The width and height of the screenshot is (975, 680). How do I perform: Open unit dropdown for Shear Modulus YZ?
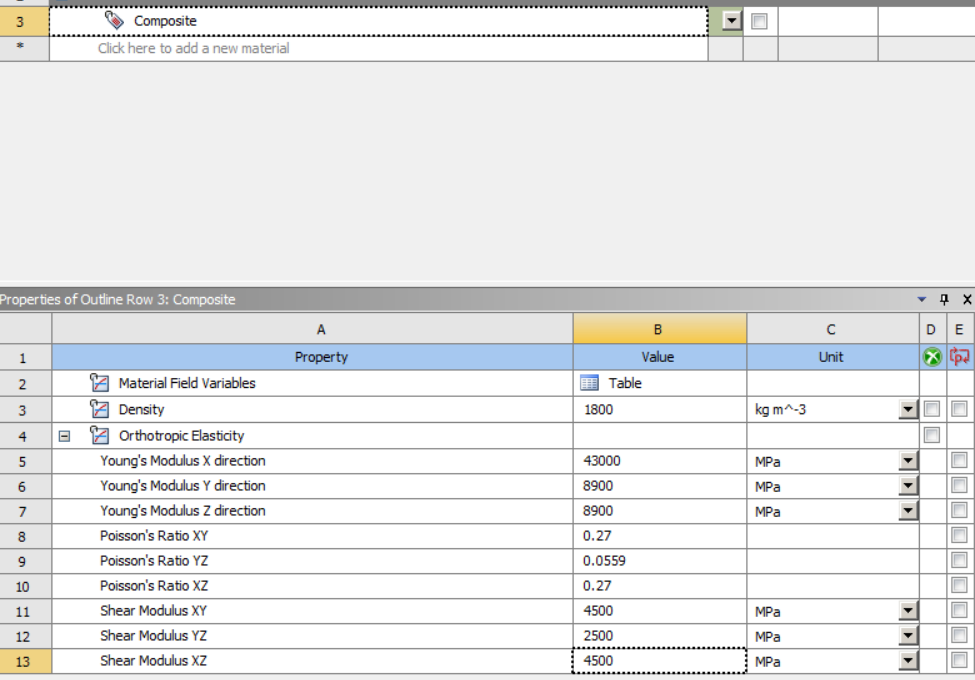click(x=907, y=636)
